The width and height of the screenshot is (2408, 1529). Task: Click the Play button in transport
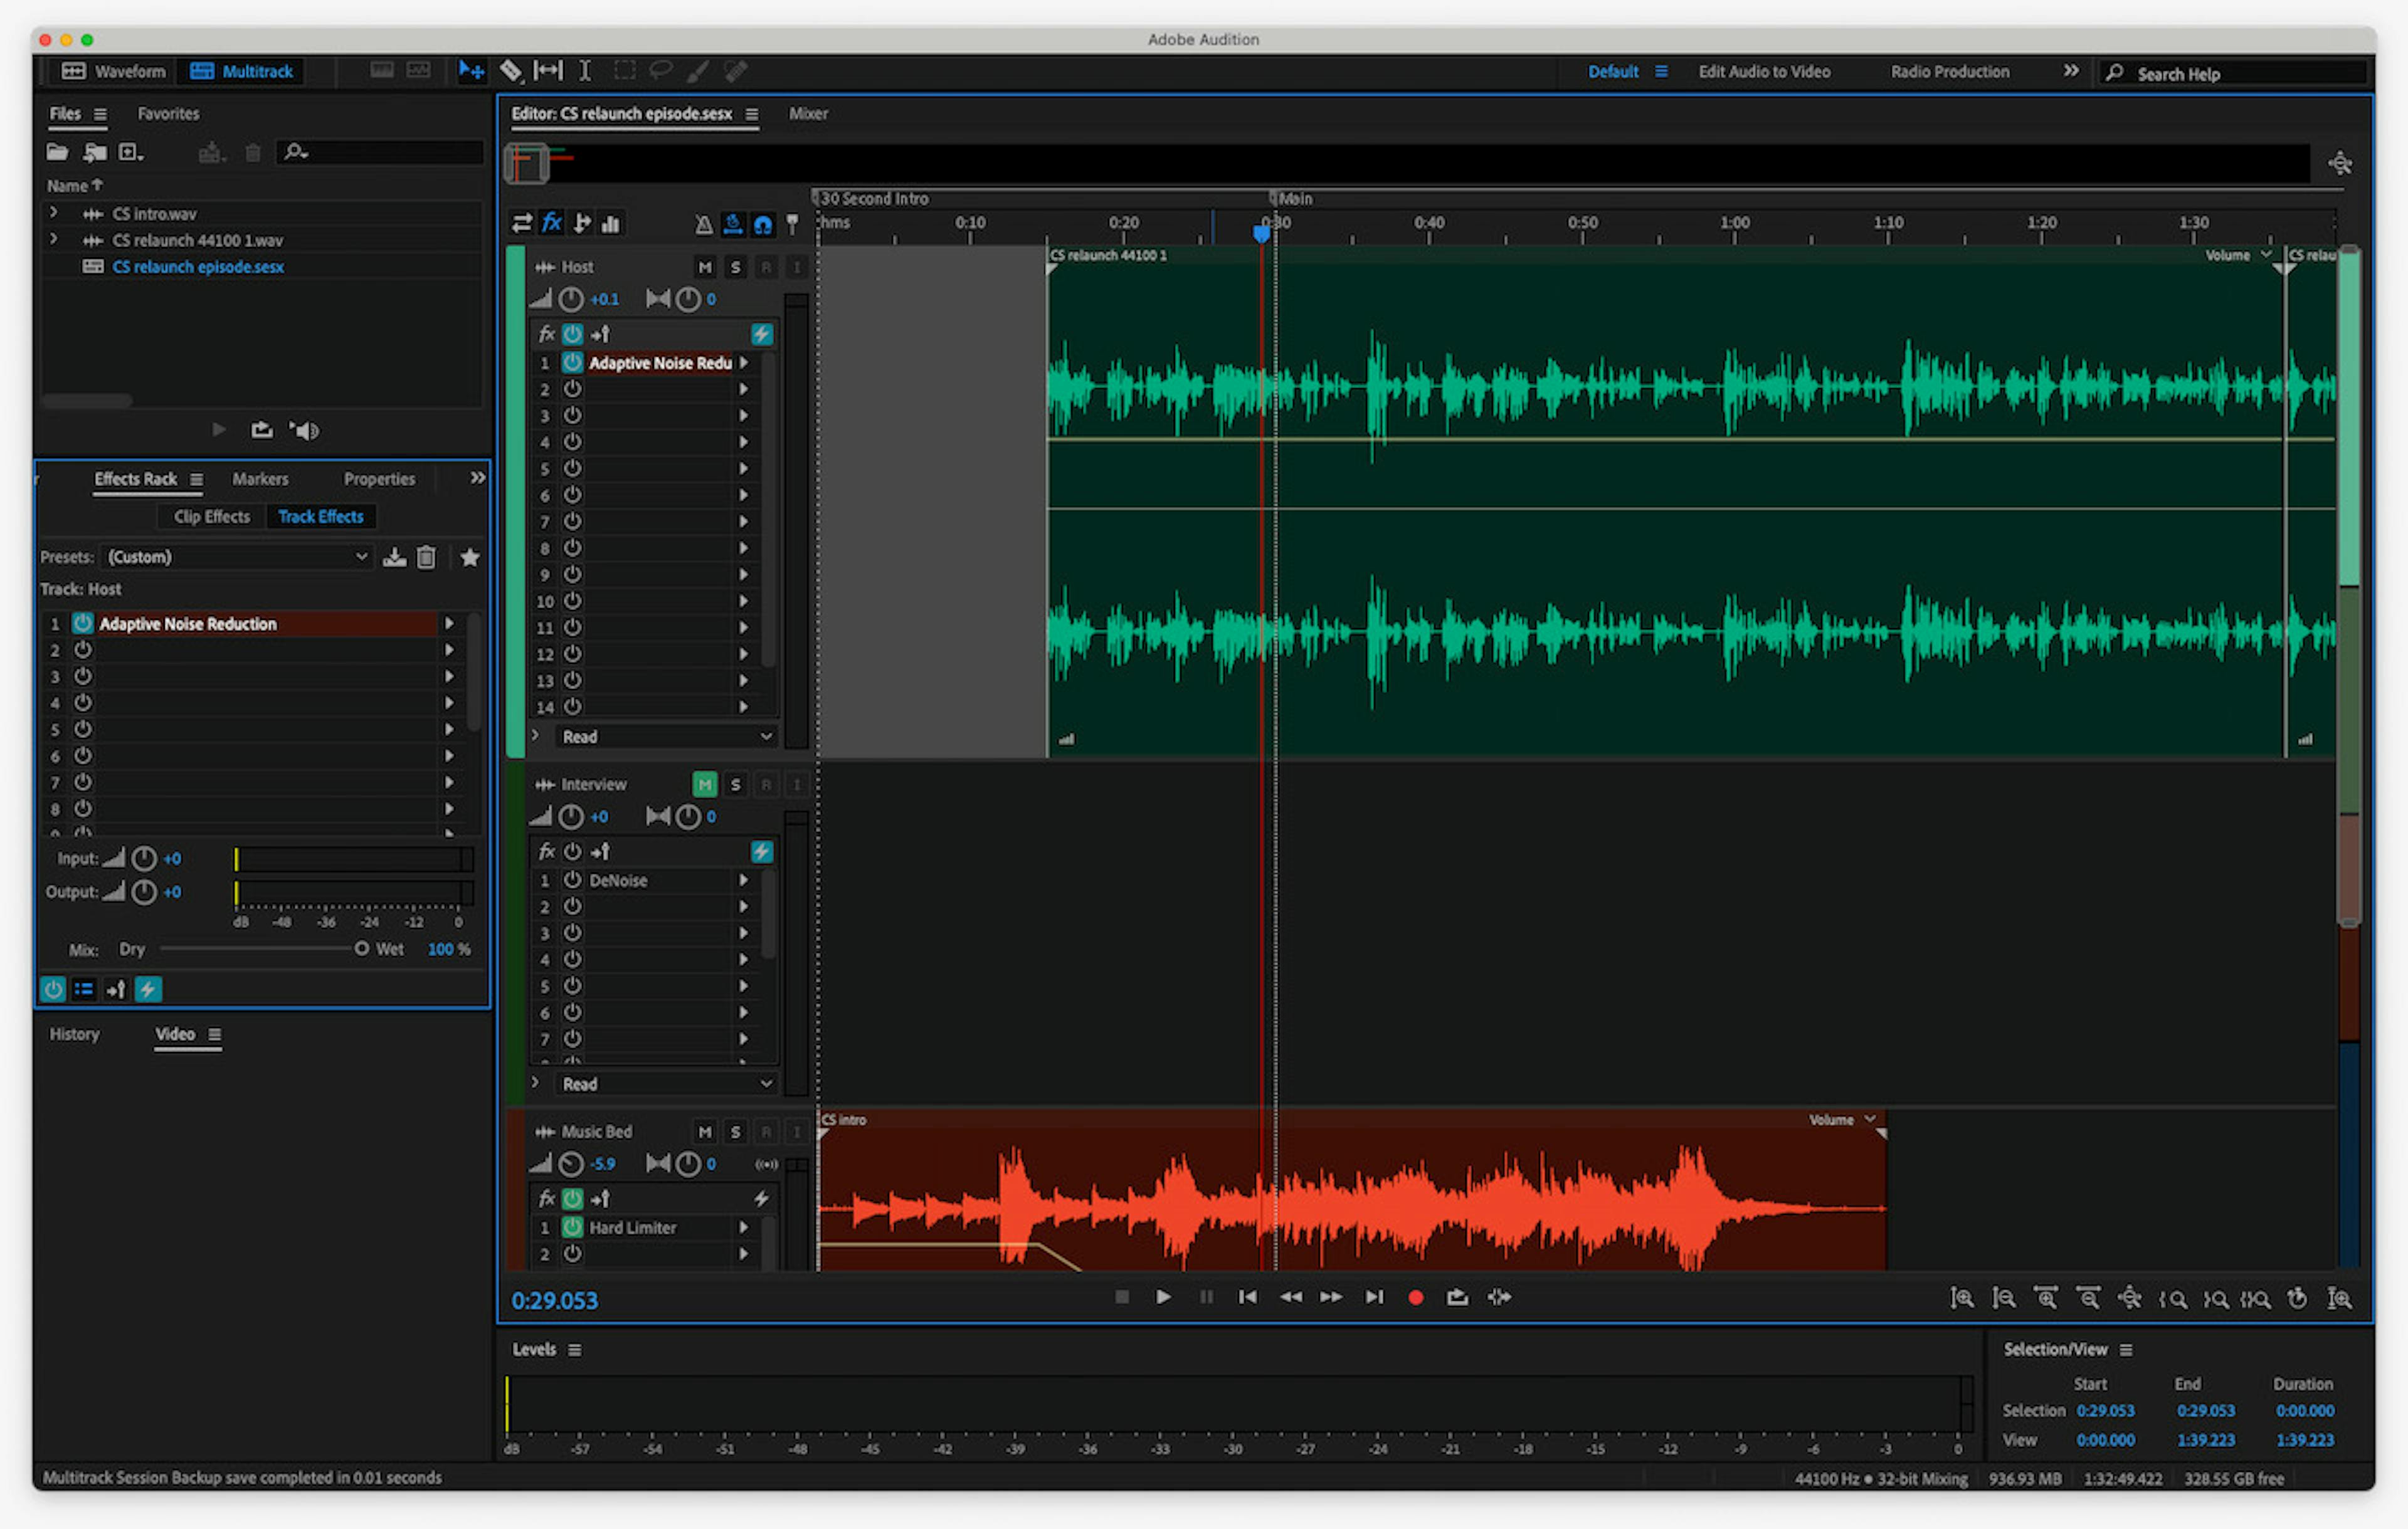click(1164, 1297)
